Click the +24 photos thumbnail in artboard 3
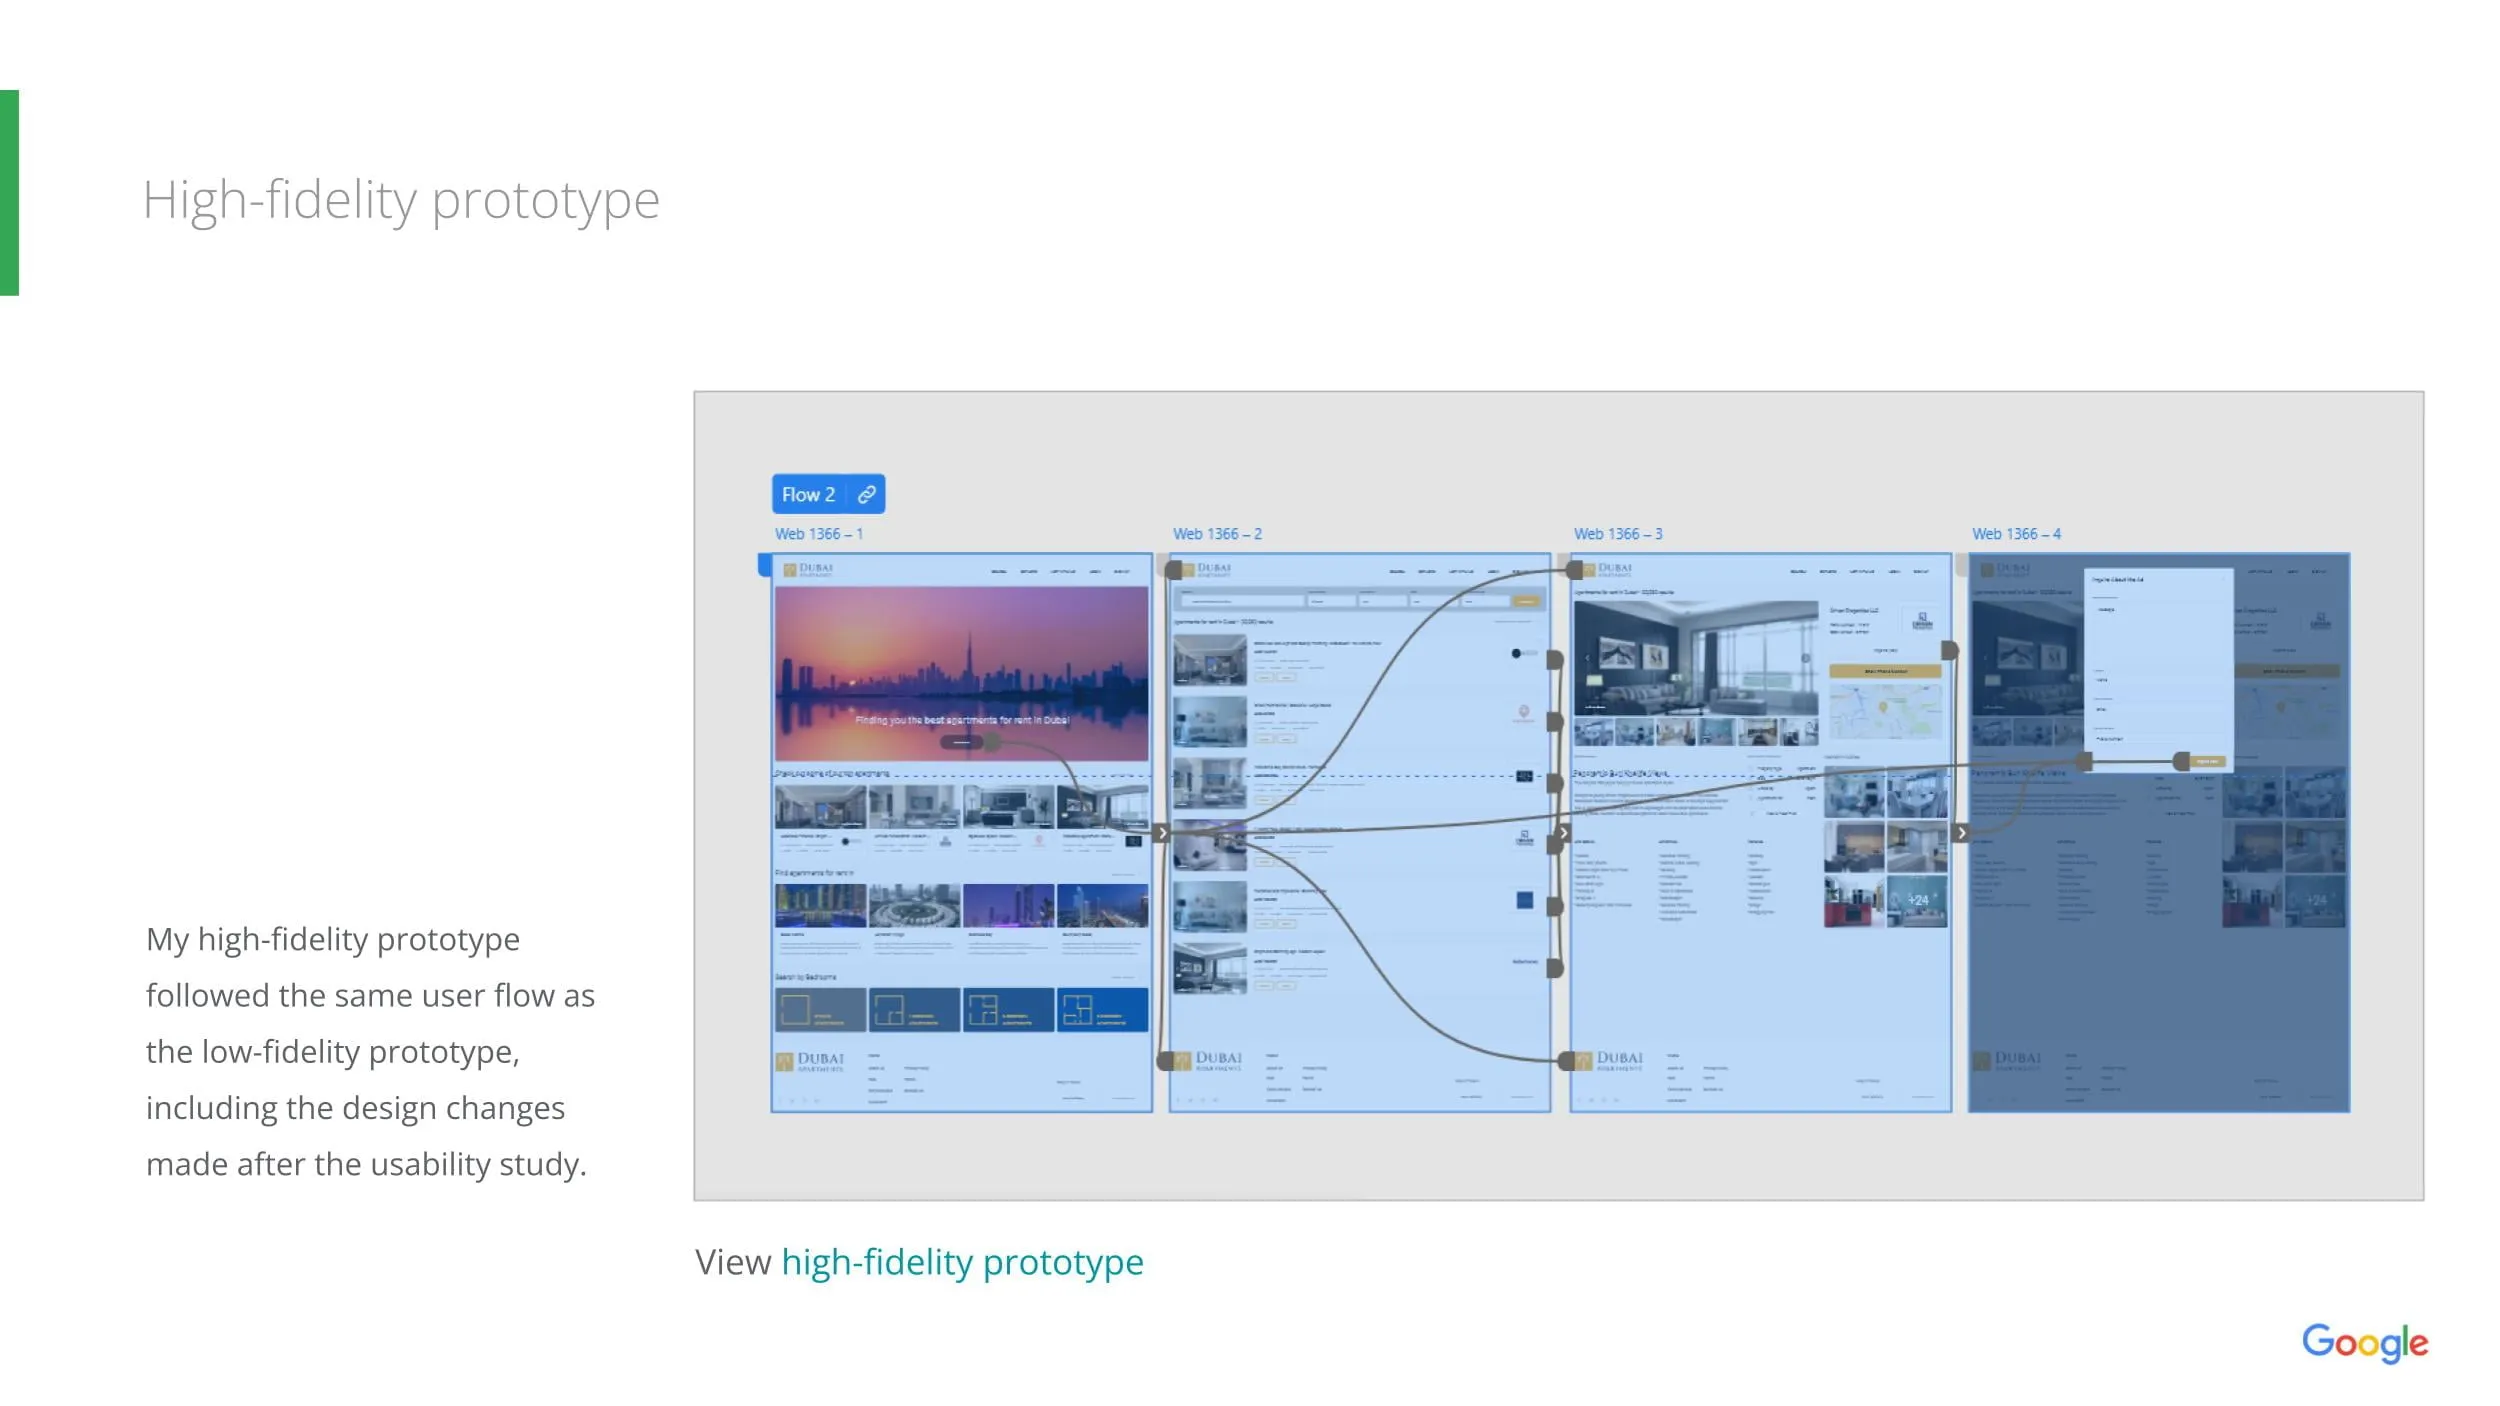This screenshot has width=2500, height=1406. pyautogui.click(x=1916, y=900)
